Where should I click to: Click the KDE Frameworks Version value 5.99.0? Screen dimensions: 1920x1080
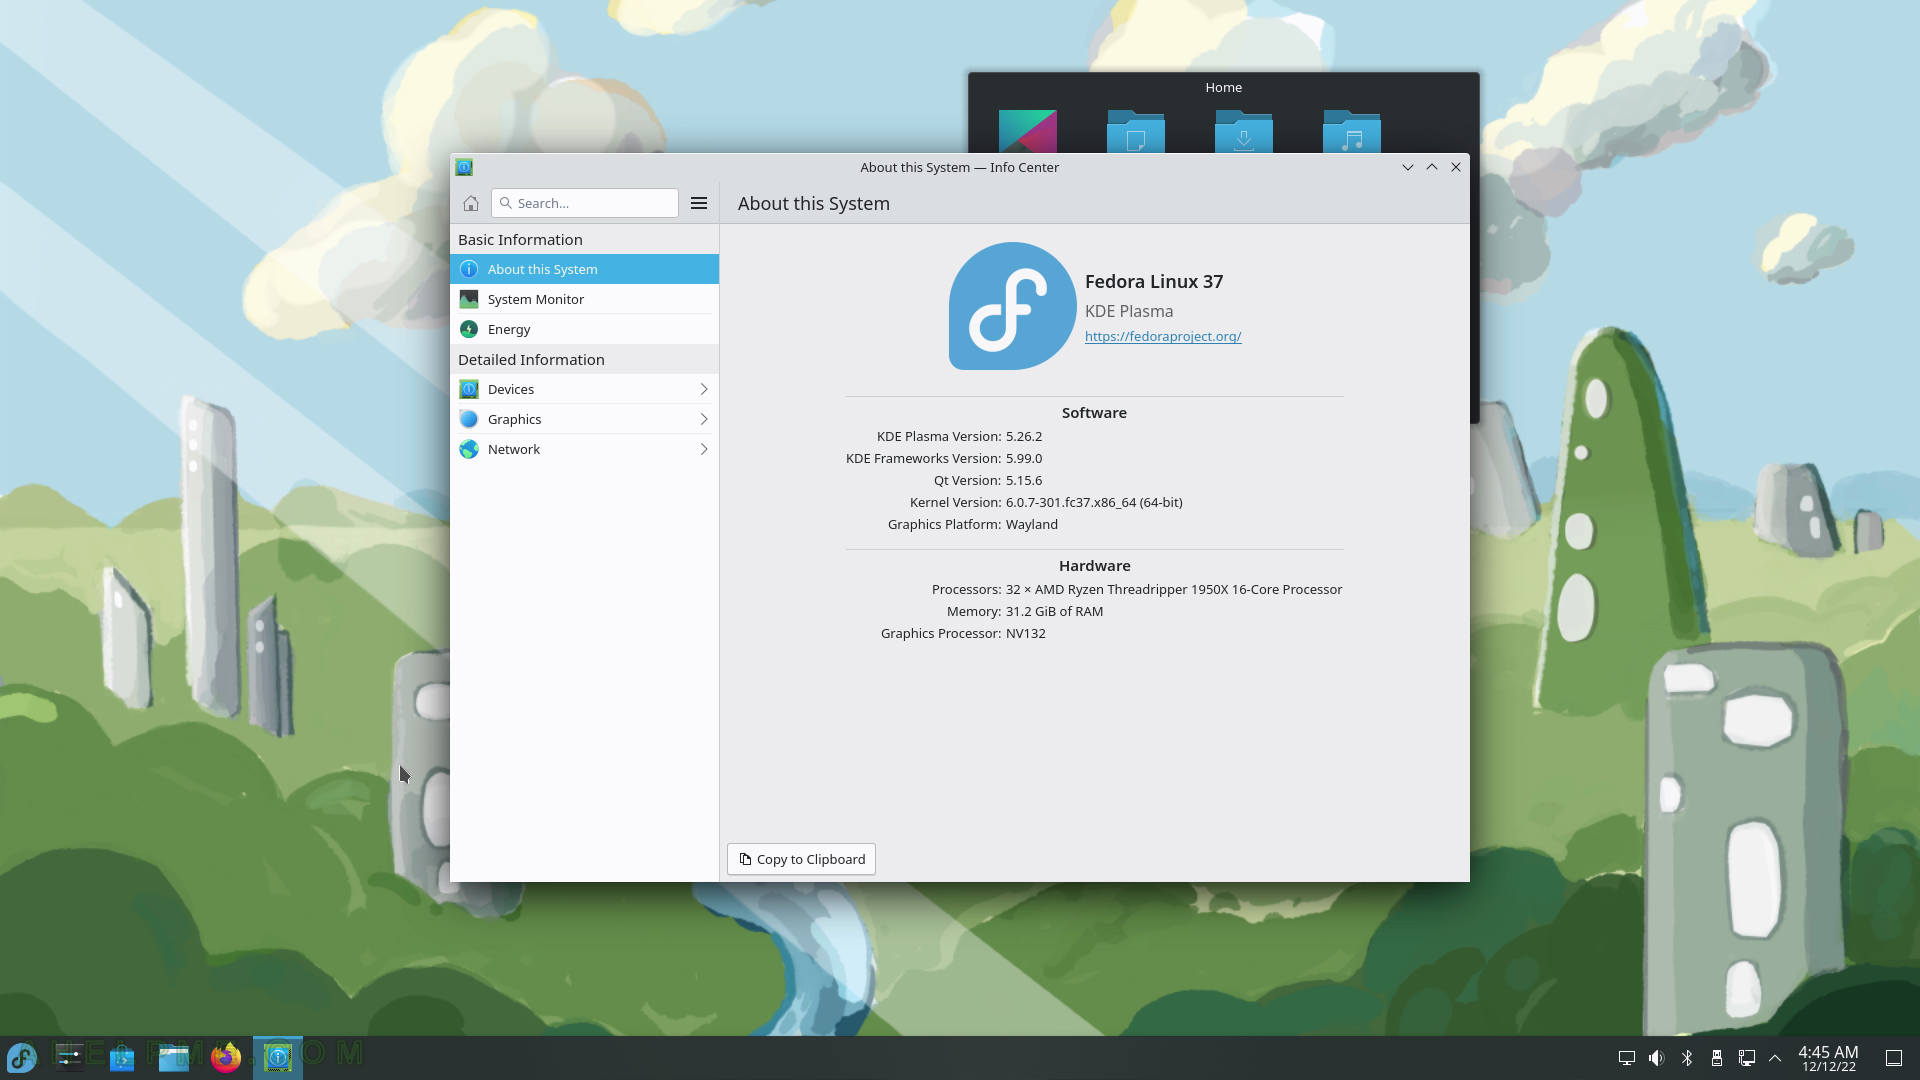click(1024, 458)
